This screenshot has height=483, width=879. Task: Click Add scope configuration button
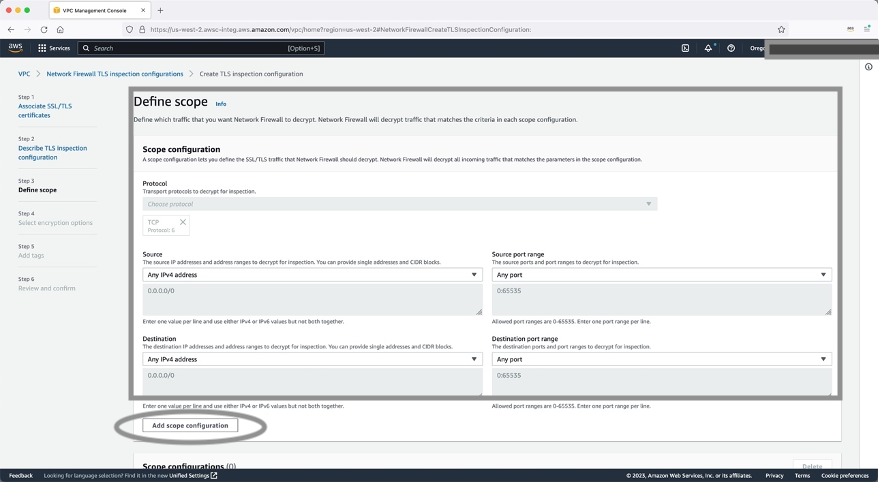190,425
